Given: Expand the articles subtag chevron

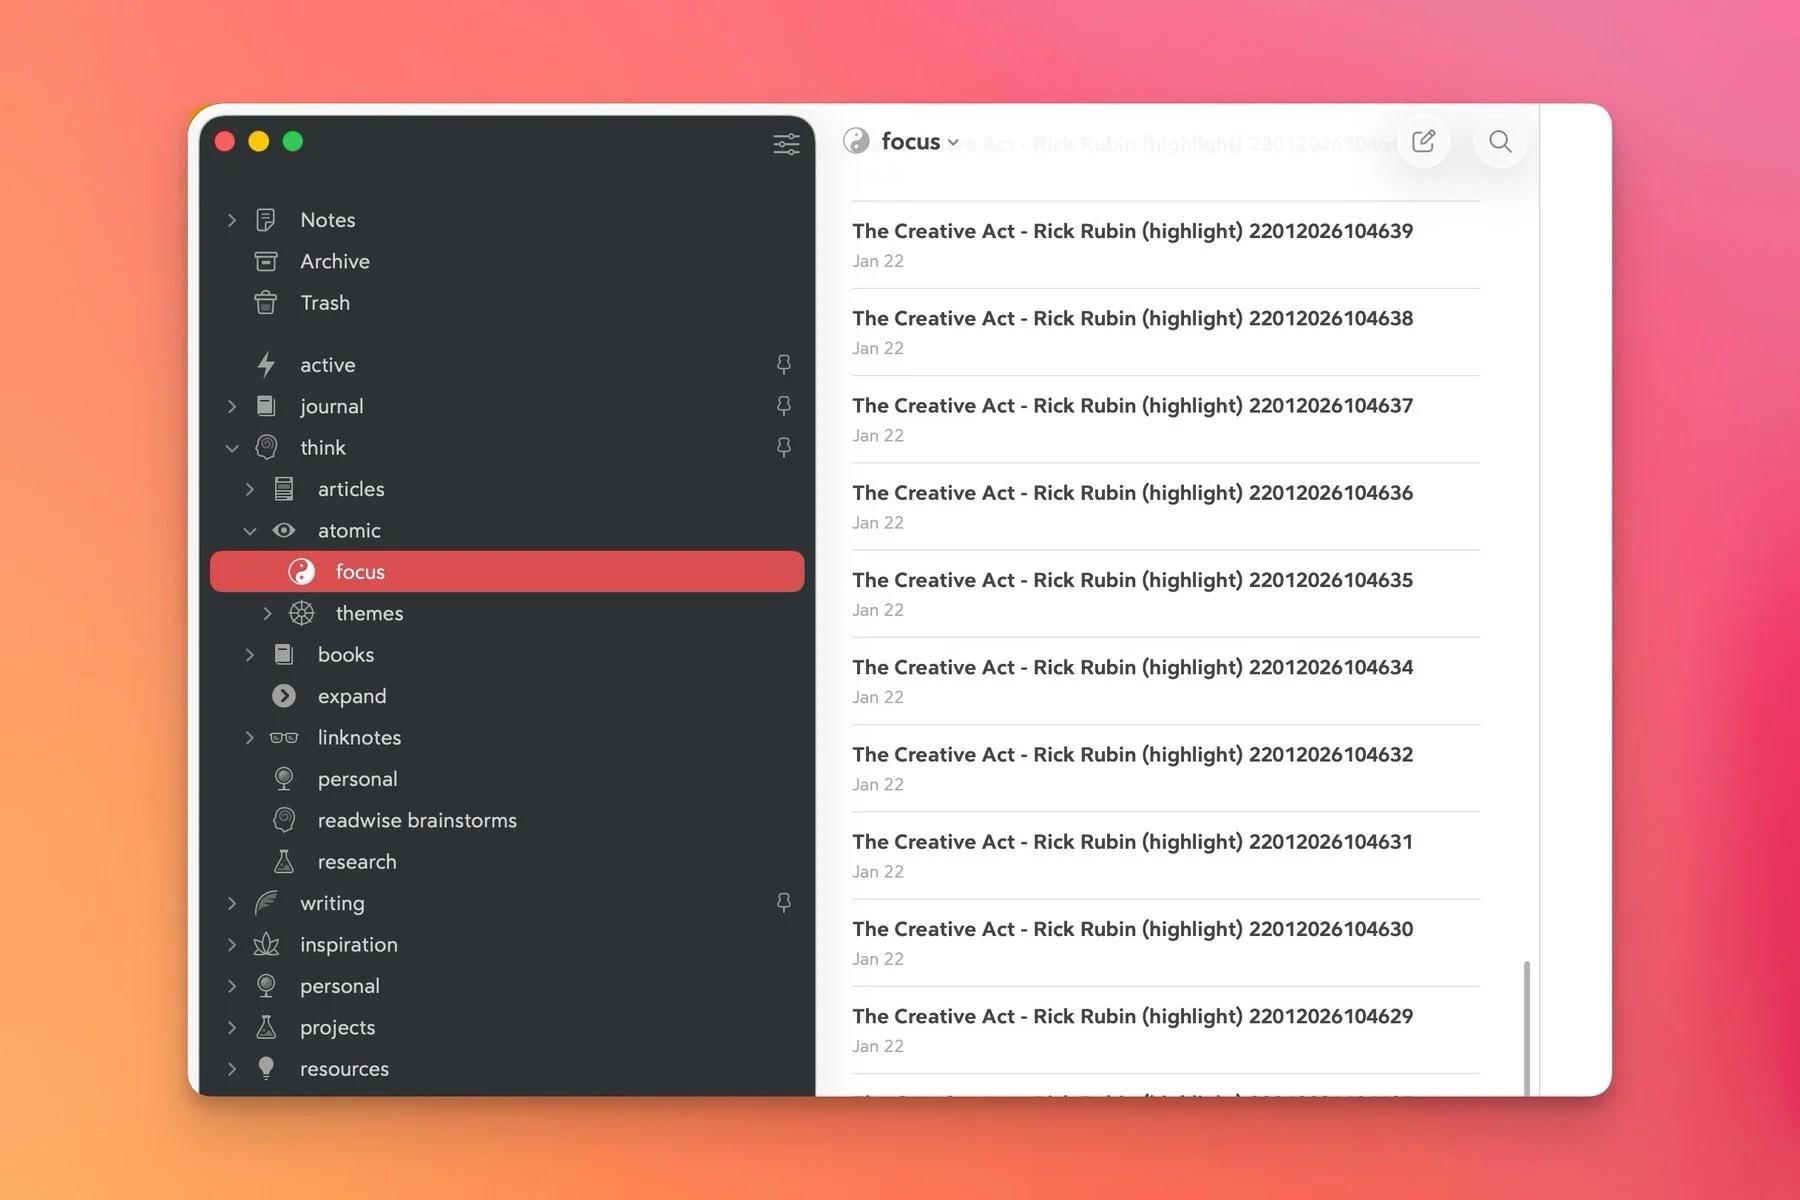Looking at the screenshot, I should tap(250, 489).
